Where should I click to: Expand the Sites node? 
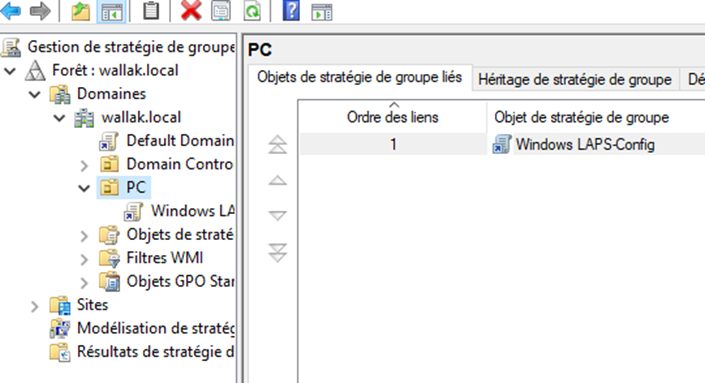coord(35,306)
